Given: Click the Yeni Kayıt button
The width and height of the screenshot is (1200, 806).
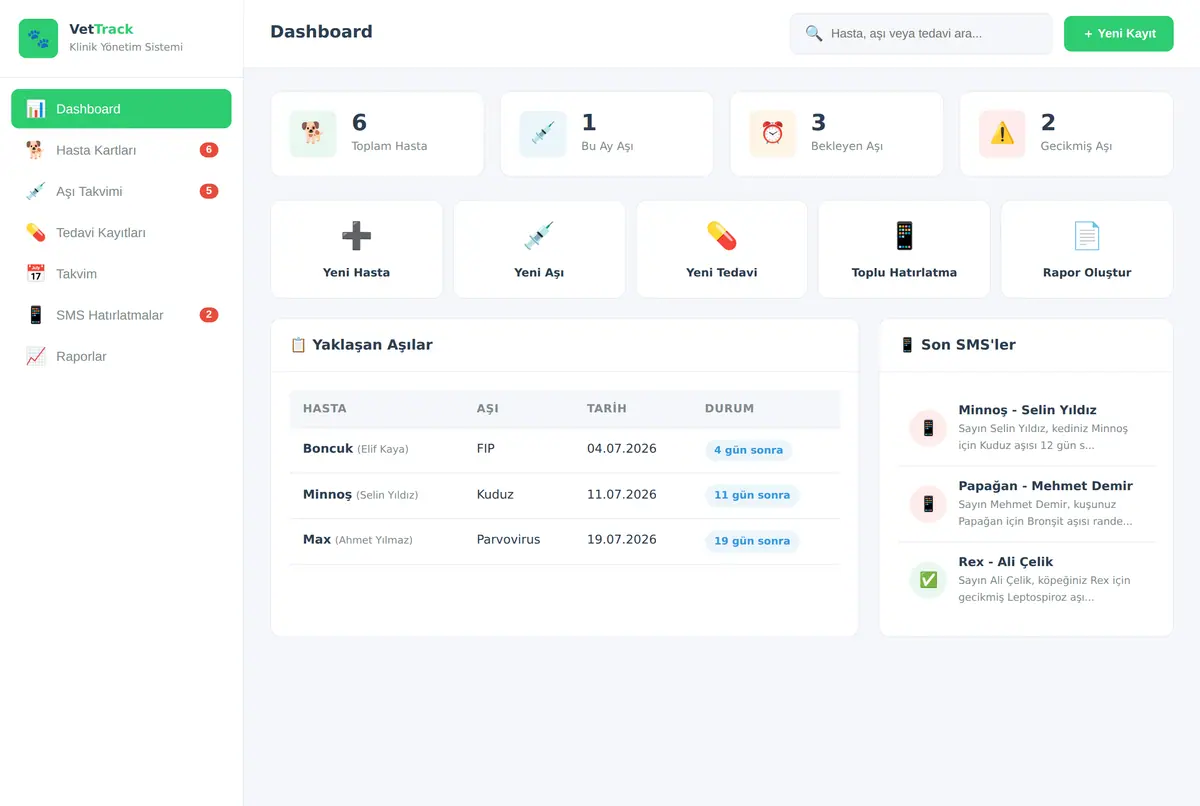Looking at the screenshot, I should point(1118,34).
